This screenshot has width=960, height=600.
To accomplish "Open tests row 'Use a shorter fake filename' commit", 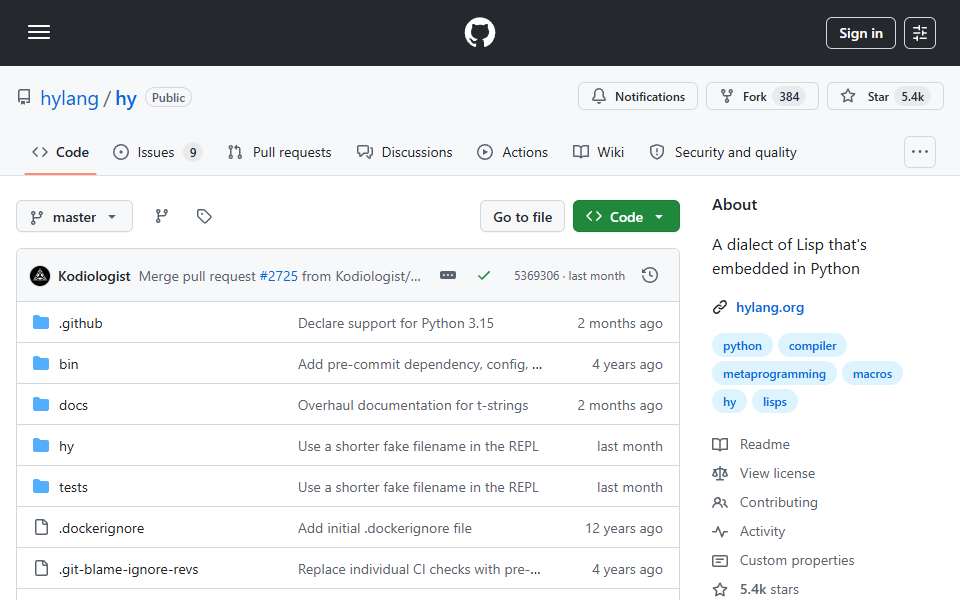I will 418,487.
